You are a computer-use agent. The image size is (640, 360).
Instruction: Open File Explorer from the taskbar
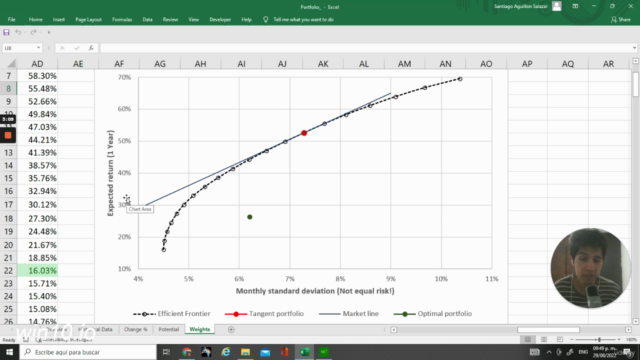coord(245,352)
